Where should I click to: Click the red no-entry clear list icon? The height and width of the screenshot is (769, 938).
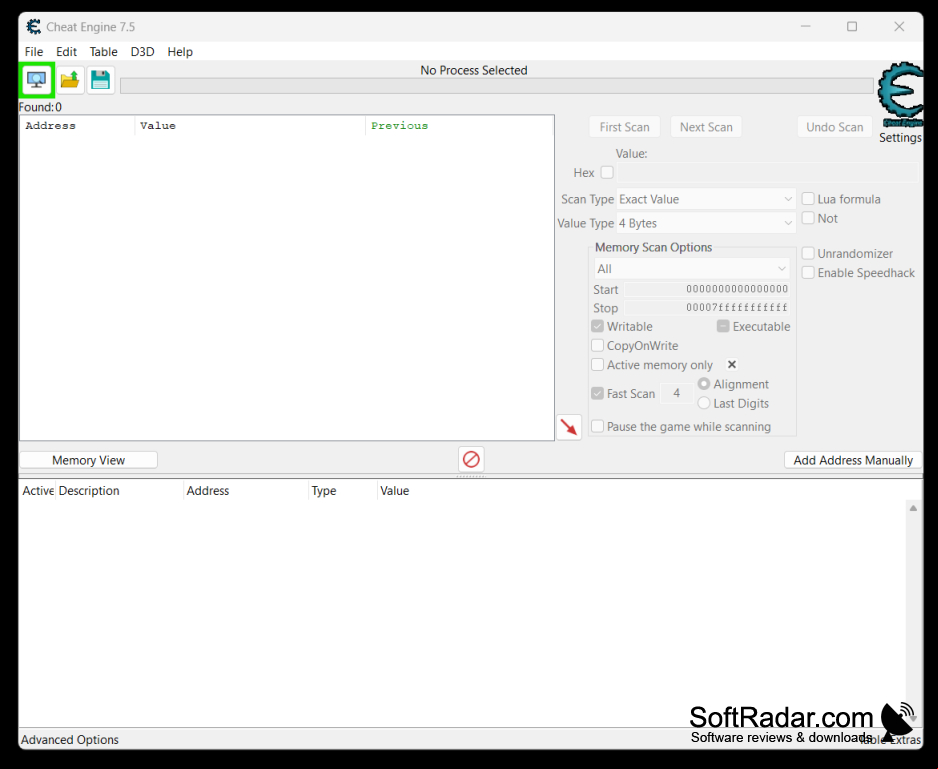point(471,460)
